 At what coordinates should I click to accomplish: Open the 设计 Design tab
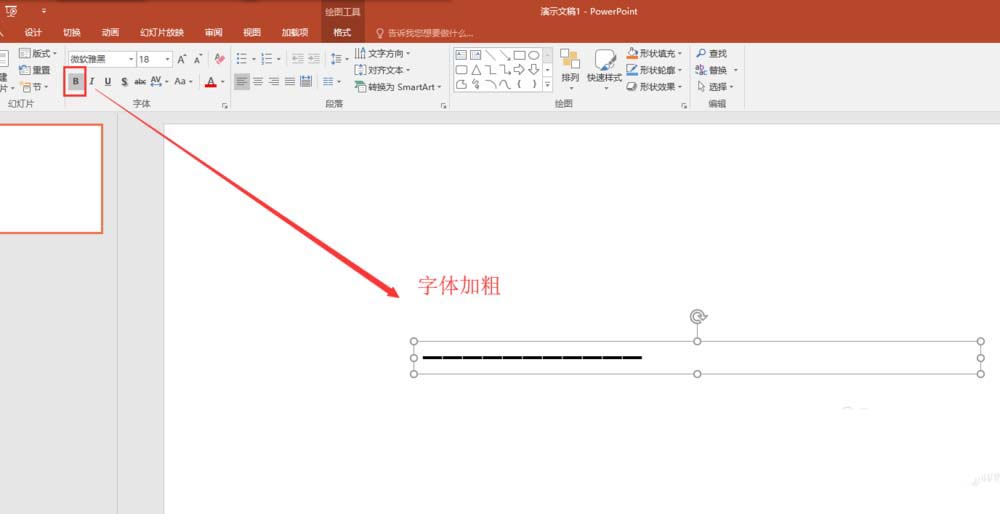33,33
